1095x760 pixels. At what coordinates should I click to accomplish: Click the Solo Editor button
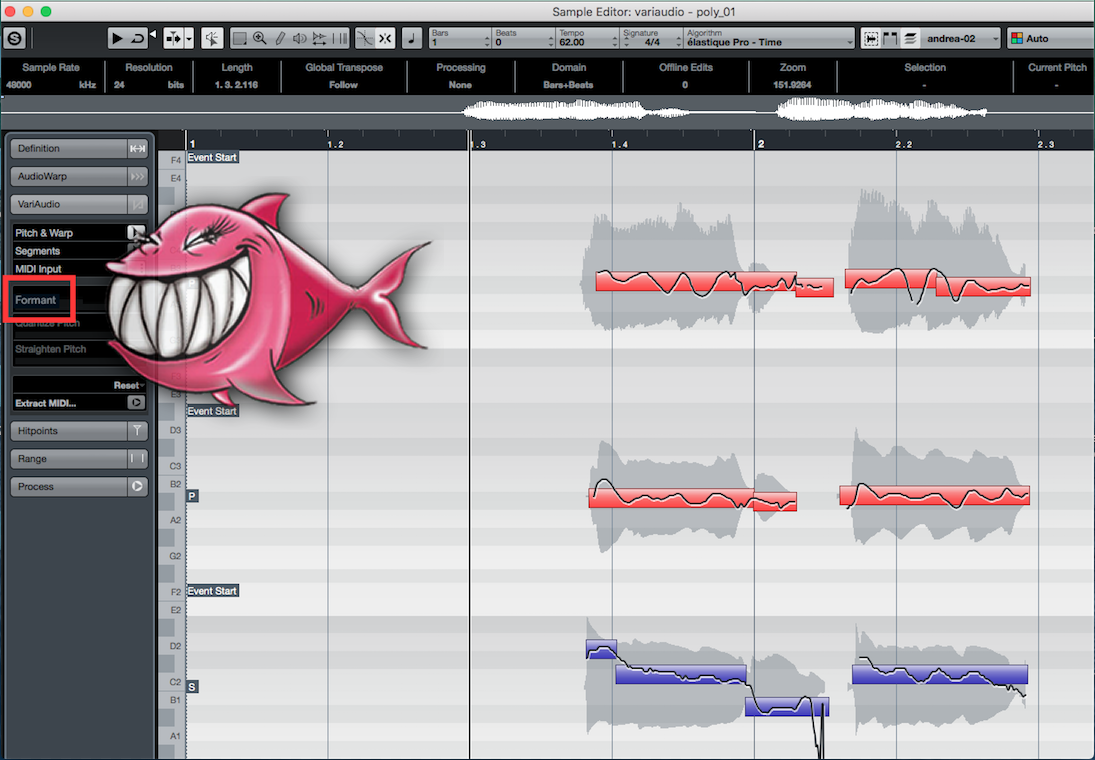(14, 38)
